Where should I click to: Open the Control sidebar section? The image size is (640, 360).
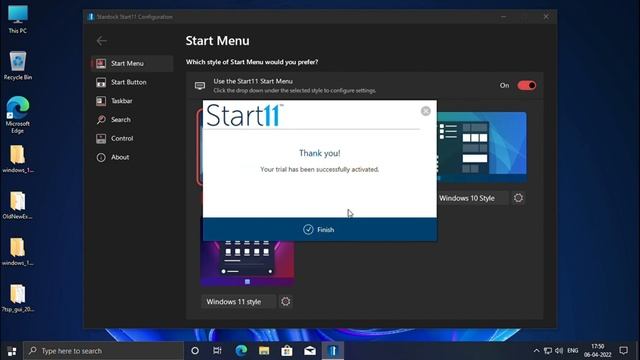coord(132,138)
